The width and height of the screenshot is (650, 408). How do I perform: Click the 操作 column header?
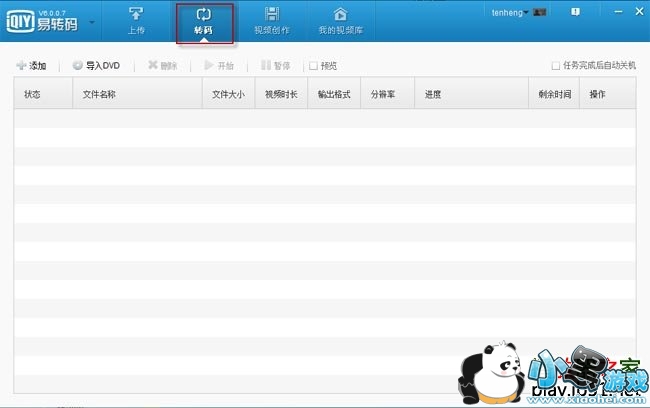pyautogui.click(x=607, y=94)
